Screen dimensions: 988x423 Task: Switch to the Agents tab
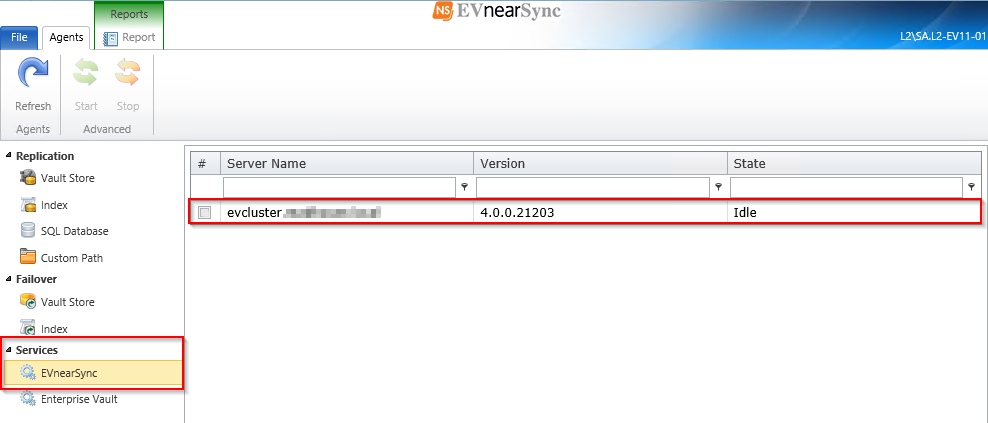66,37
